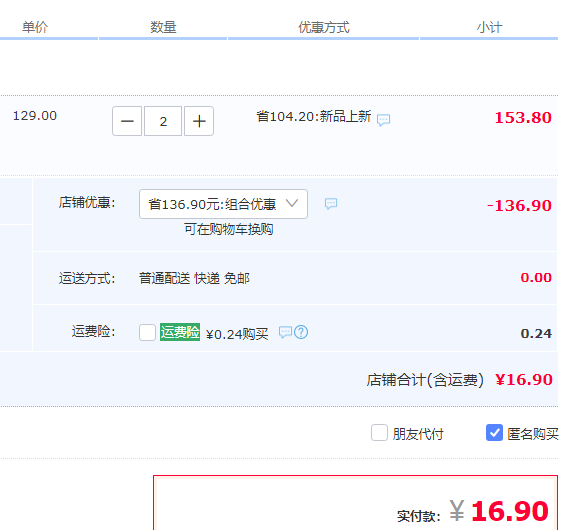Viewport: 566px width, 530px height.
Task: Click the green 运费险 badge
Action: (180, 332)
